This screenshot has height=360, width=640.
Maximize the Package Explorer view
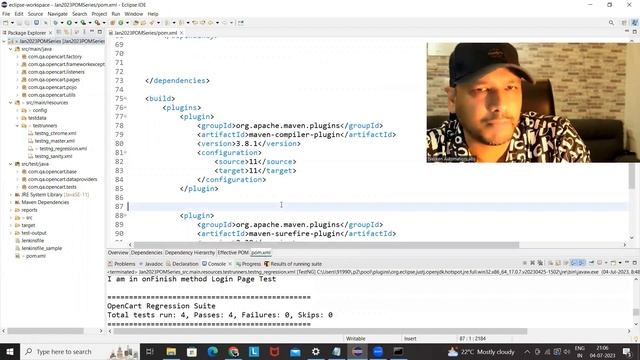click(100, 32)
